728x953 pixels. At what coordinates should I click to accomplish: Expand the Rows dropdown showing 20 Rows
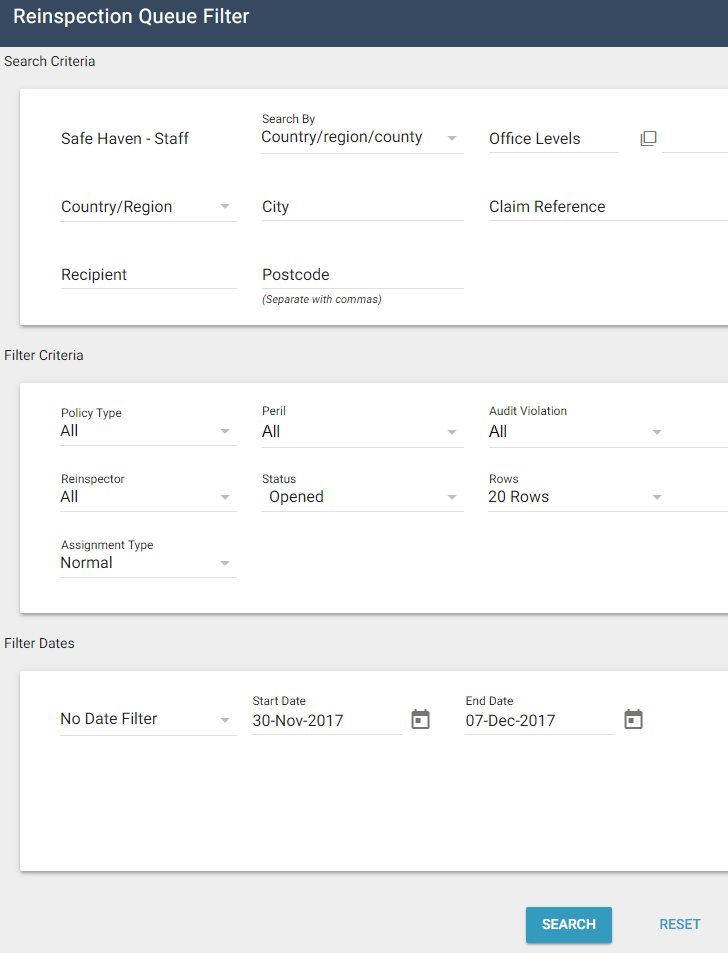click(576, 497)
